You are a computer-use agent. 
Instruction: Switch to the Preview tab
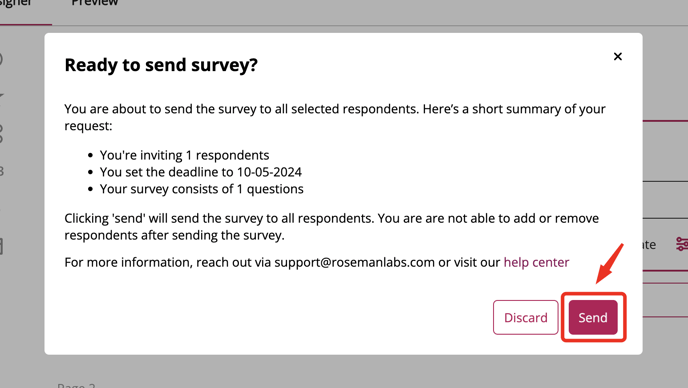[x=94, y=4]
